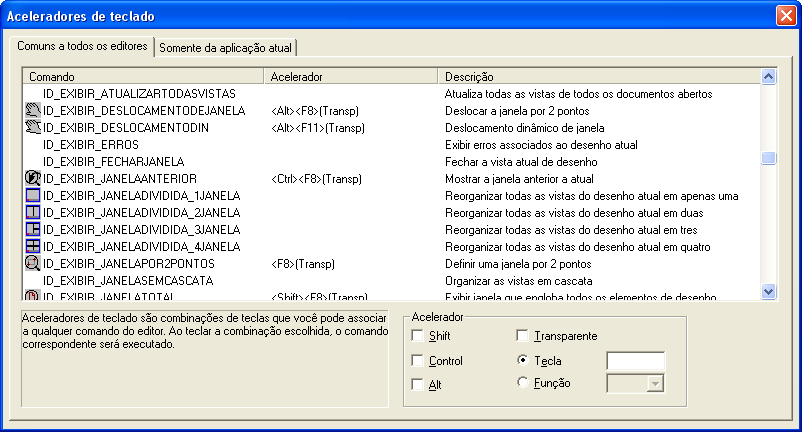Open the Comuns a todos os editores tab

pos(83,47)
